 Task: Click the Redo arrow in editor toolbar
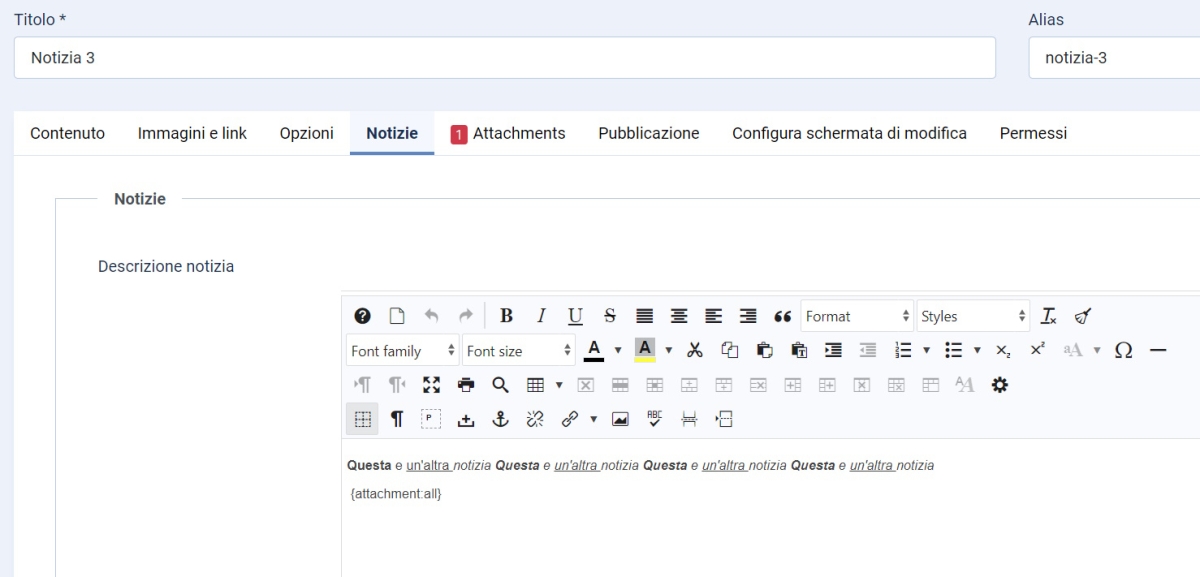click(x=465, y=316)
